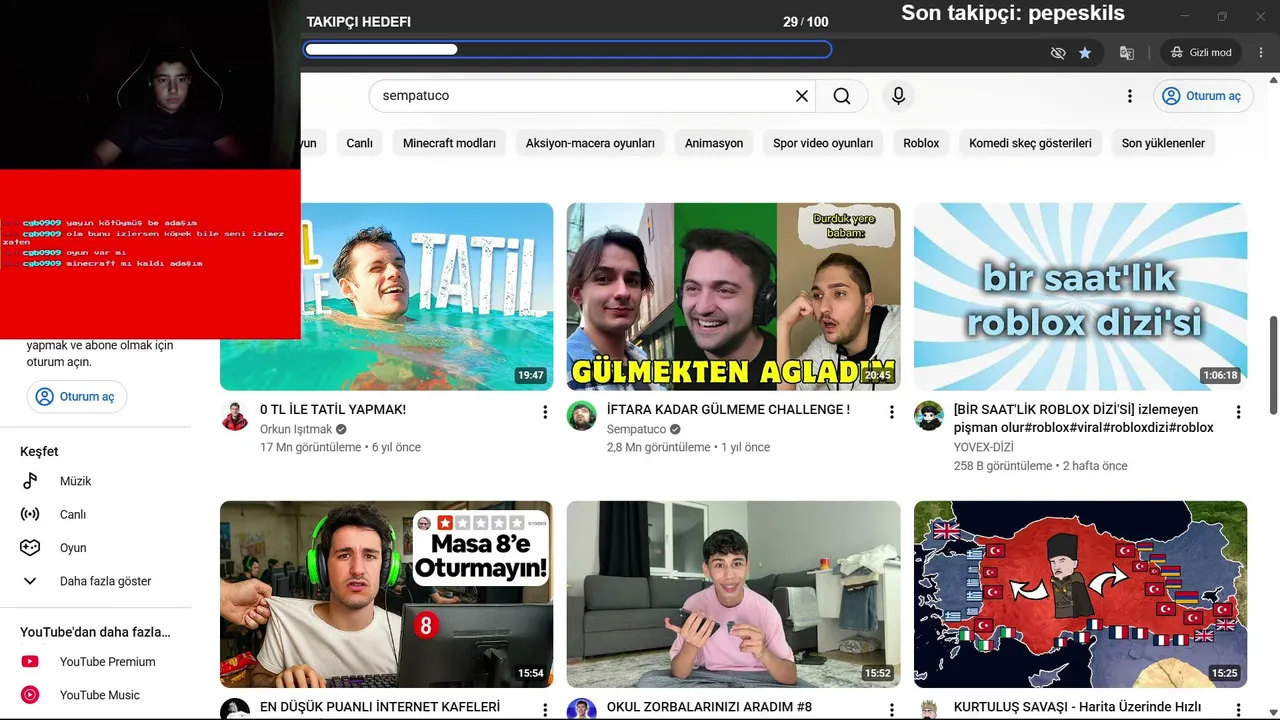Click the YOVEX-DİZİ channel avatar
This screenshot has width=1280, height=720.
[x=929, y=416]
